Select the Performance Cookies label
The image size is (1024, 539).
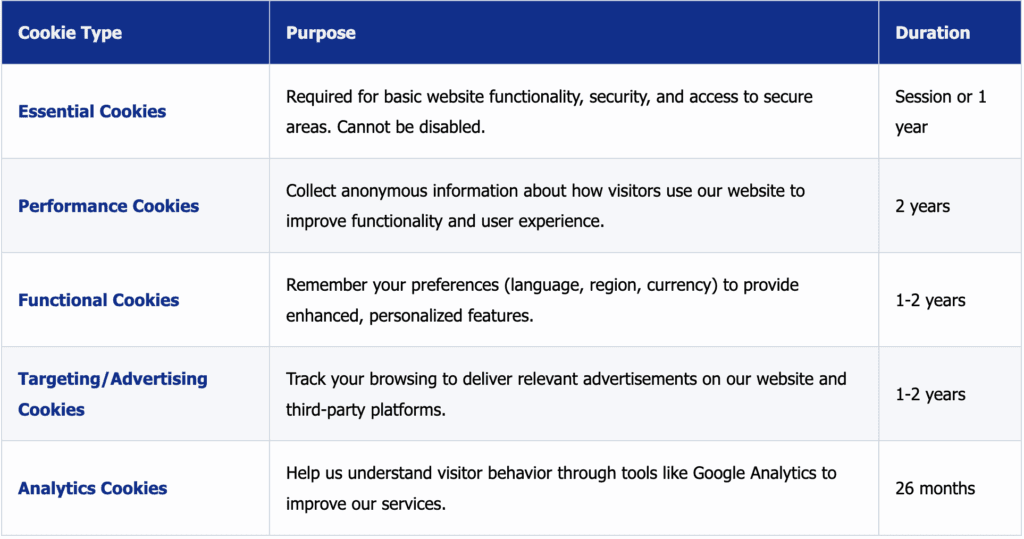click(108, 206)
